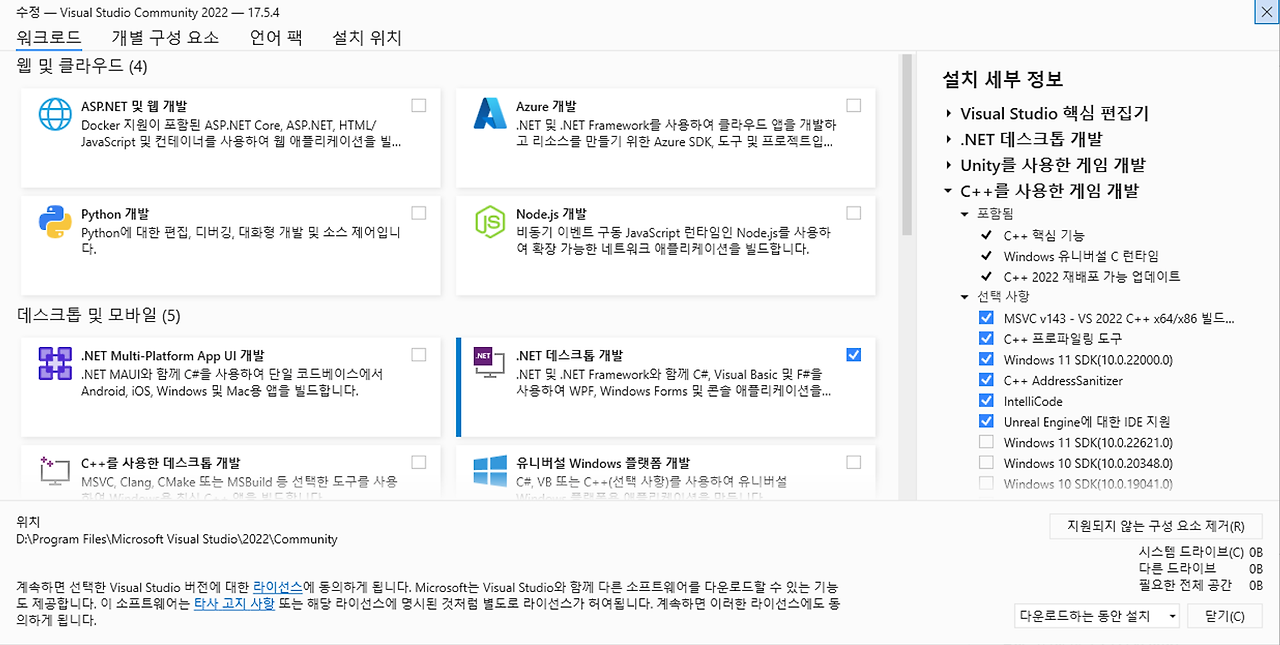The height and width of the screenshot is (645, 1280).
Task: Uncheck Unreal Engine IDE 지원 option
Action: (x=986, y=422)
